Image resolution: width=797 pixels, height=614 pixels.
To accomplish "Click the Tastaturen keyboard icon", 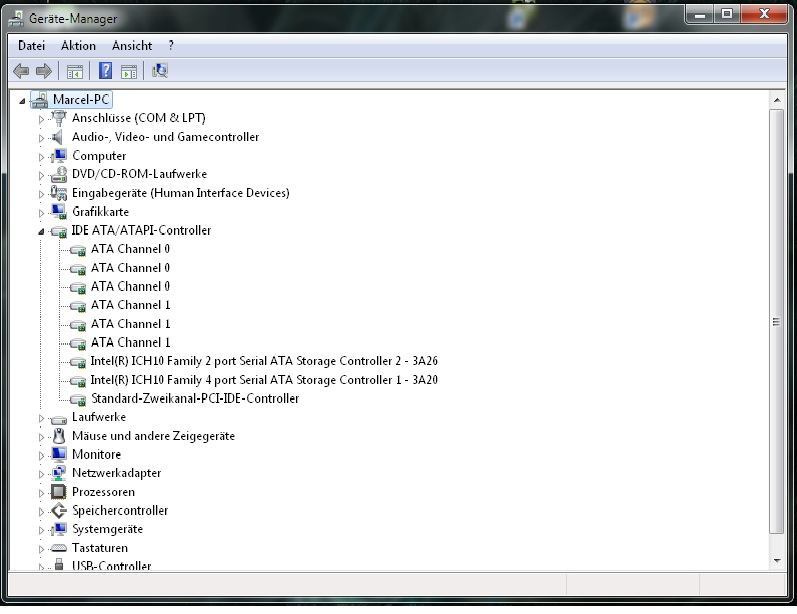I will coord(58,548).
